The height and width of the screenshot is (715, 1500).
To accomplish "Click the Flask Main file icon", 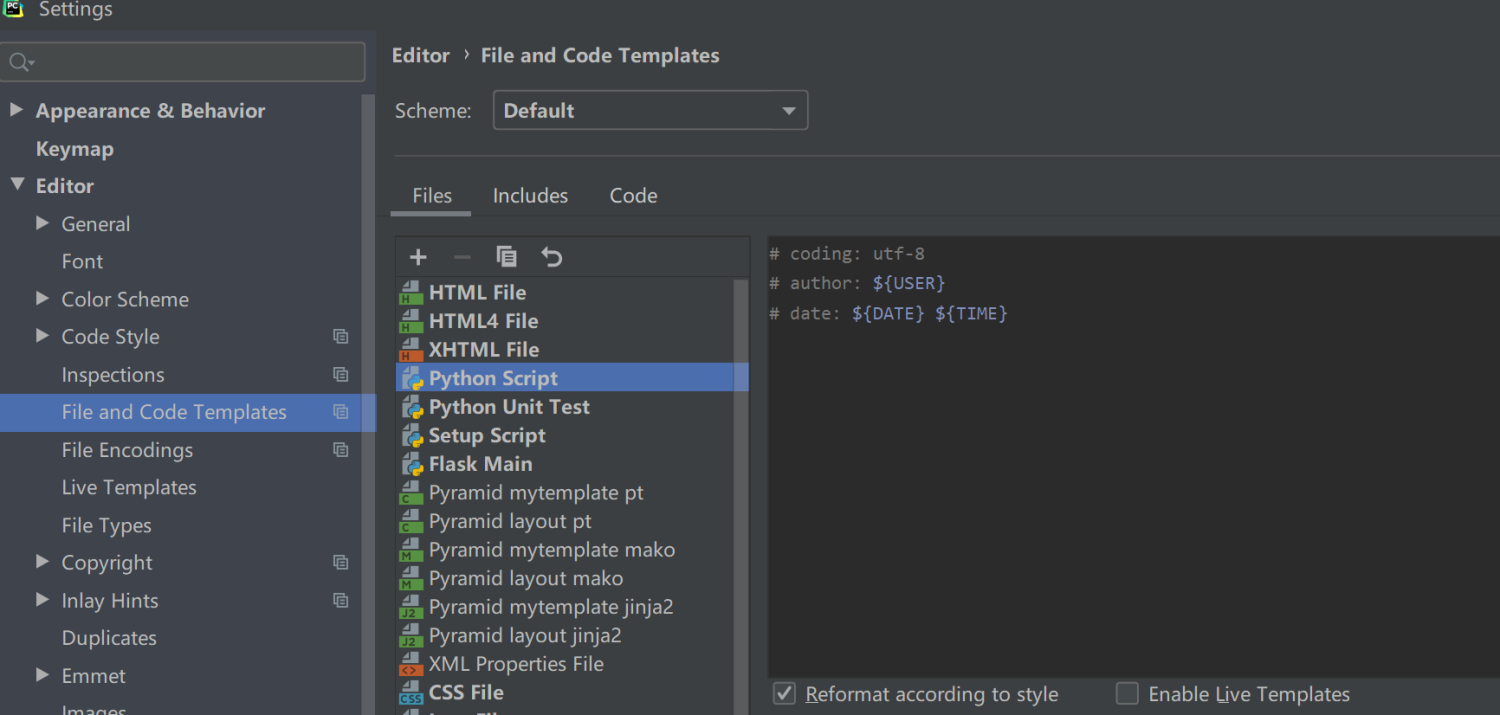I will (x=412, y=464).
